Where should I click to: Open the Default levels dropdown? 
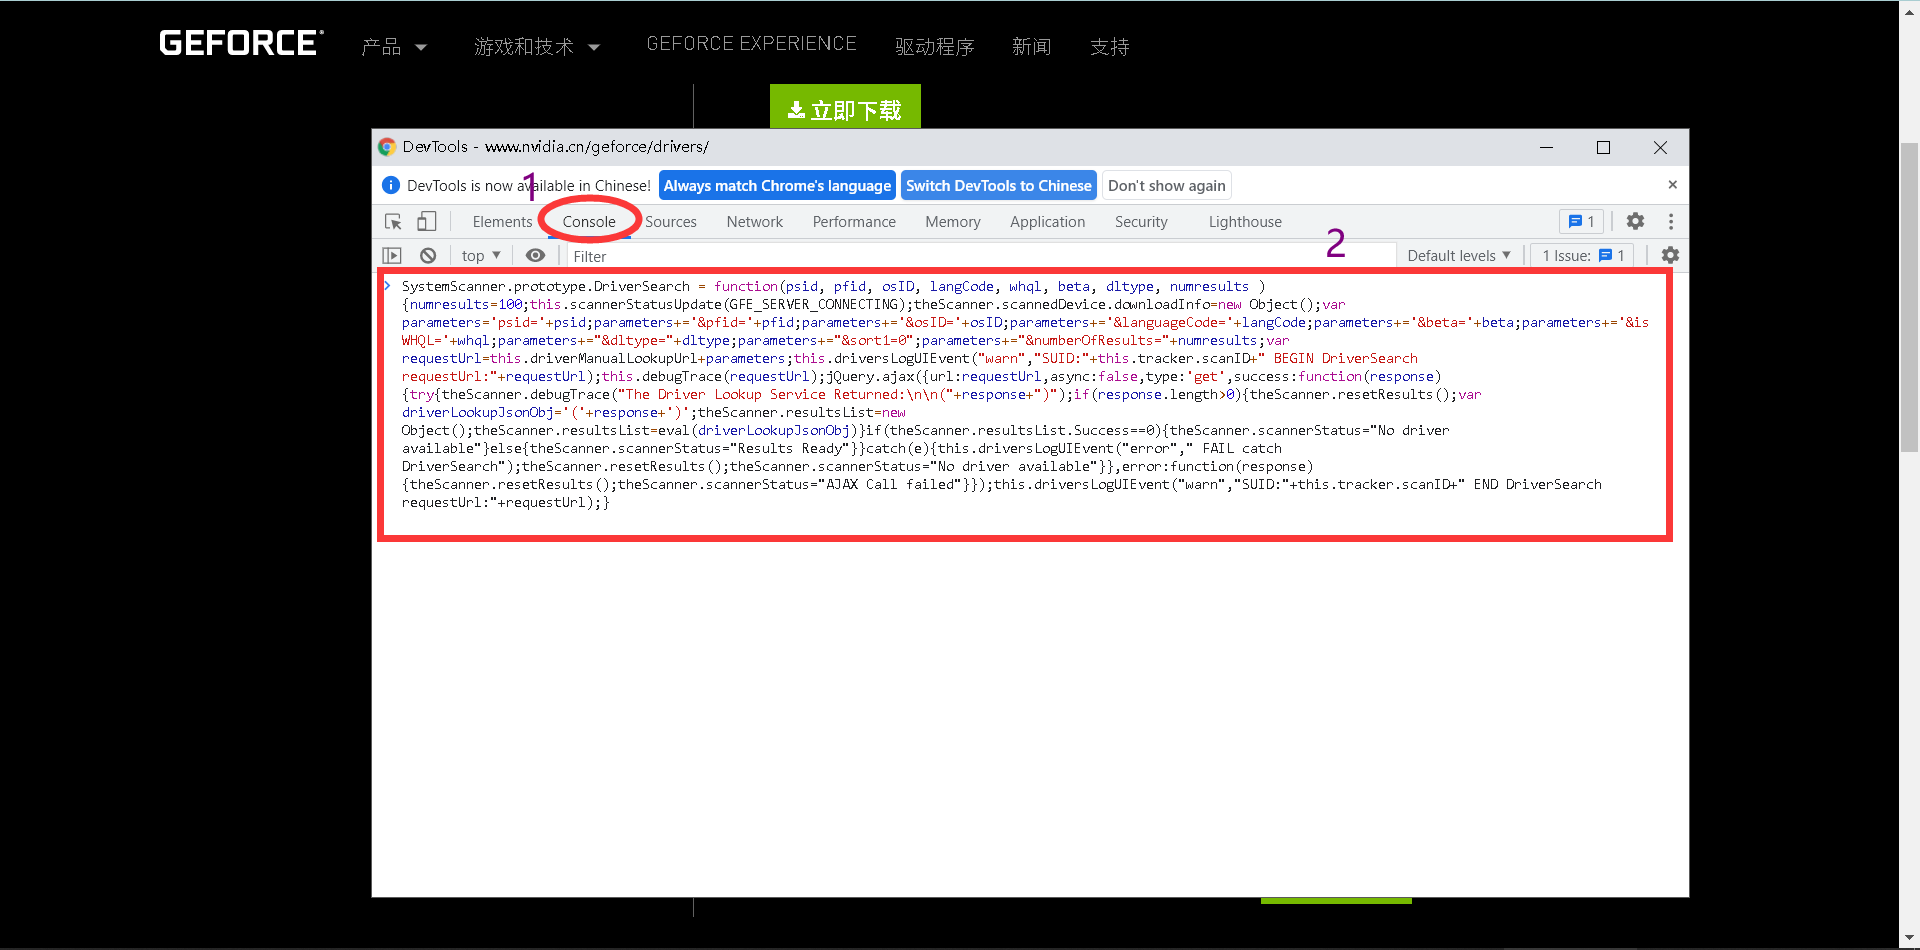pos(1457,255)
